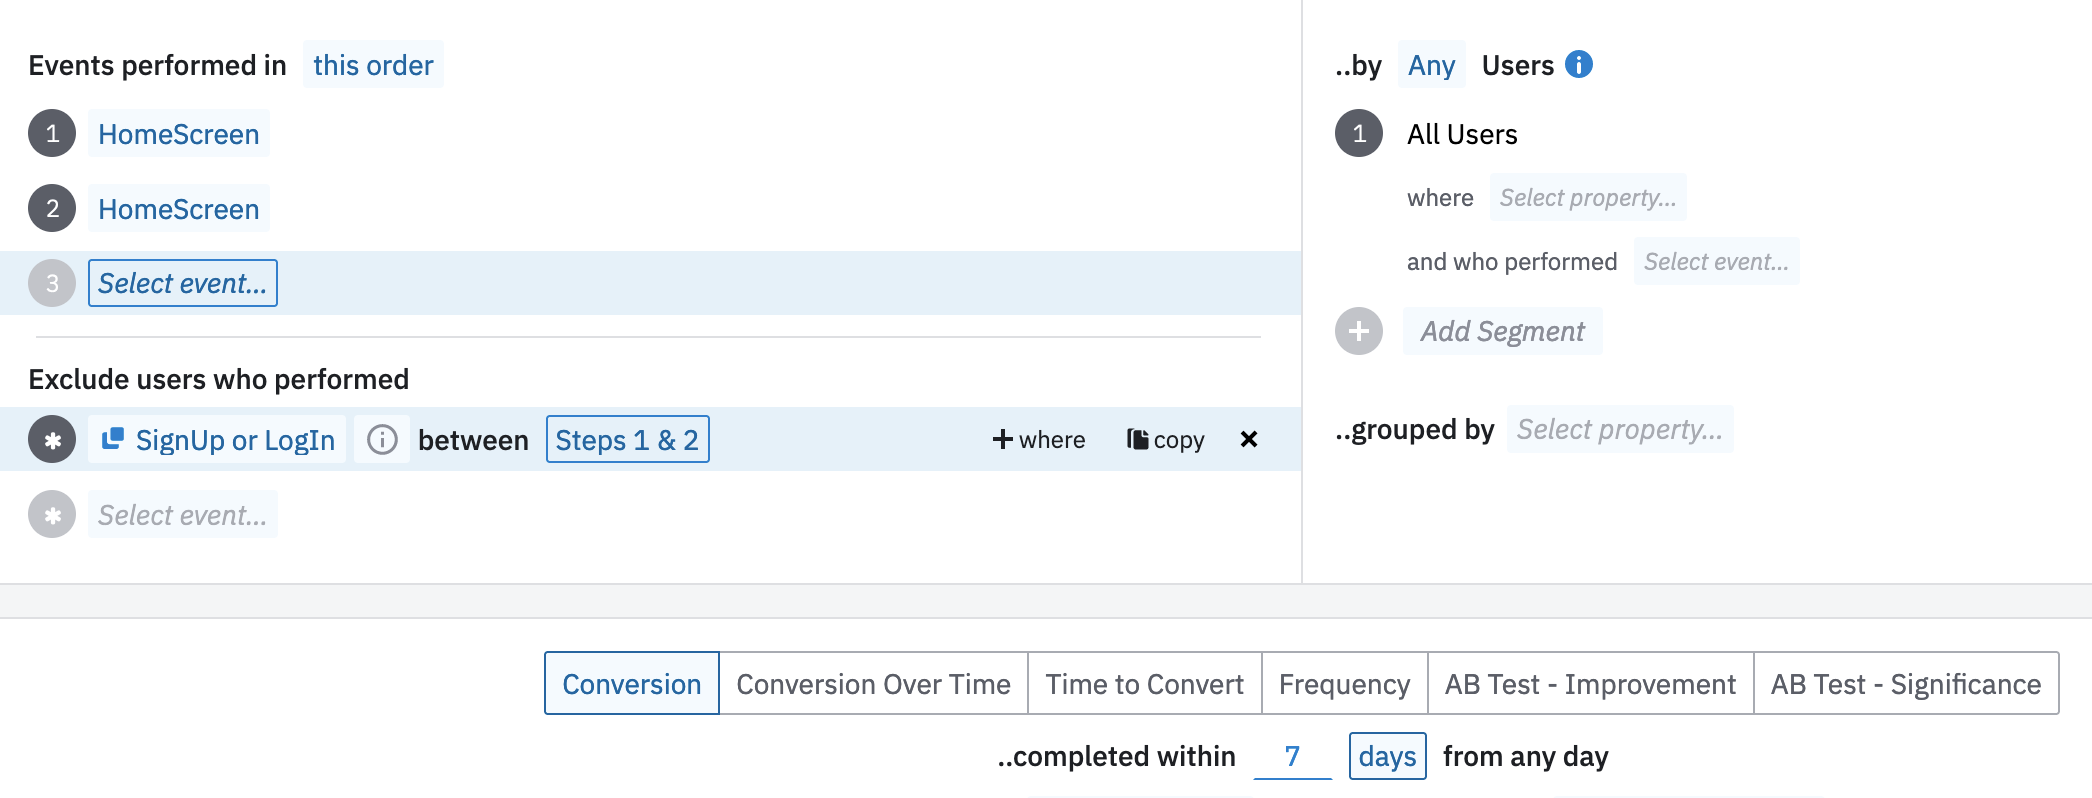Click the grouped by Select property field
Viewport: 2092px width, 798px height.
pos(1619,429)
